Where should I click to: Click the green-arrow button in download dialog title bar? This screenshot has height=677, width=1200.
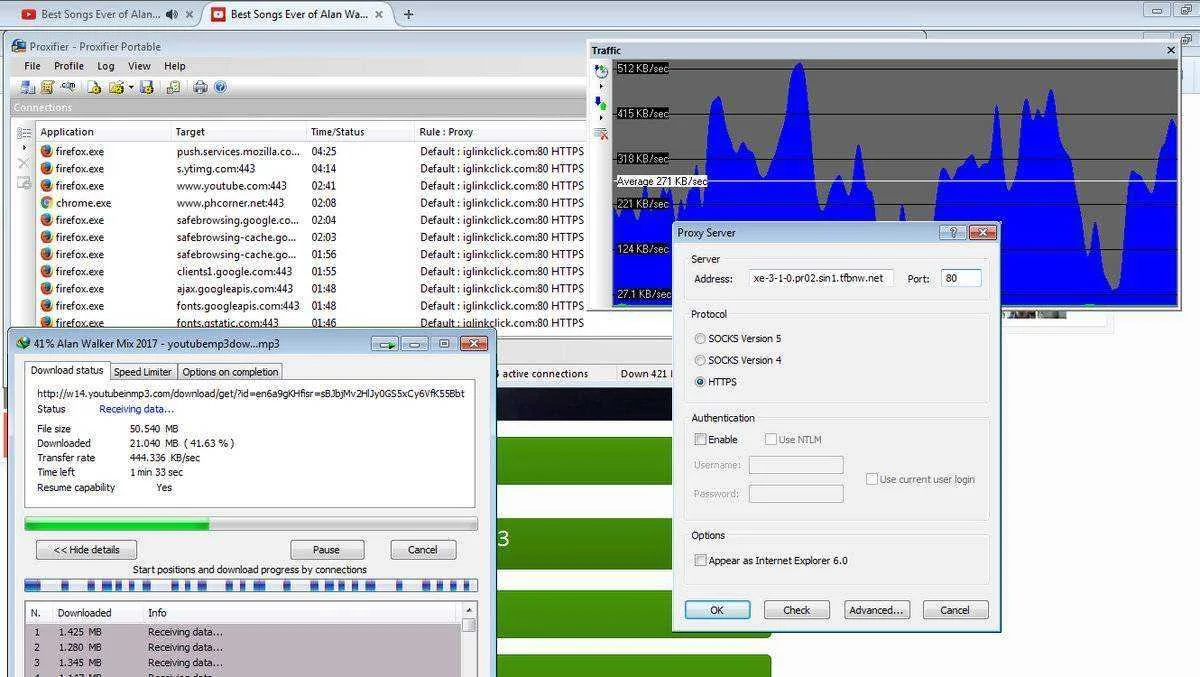(385, 343)
